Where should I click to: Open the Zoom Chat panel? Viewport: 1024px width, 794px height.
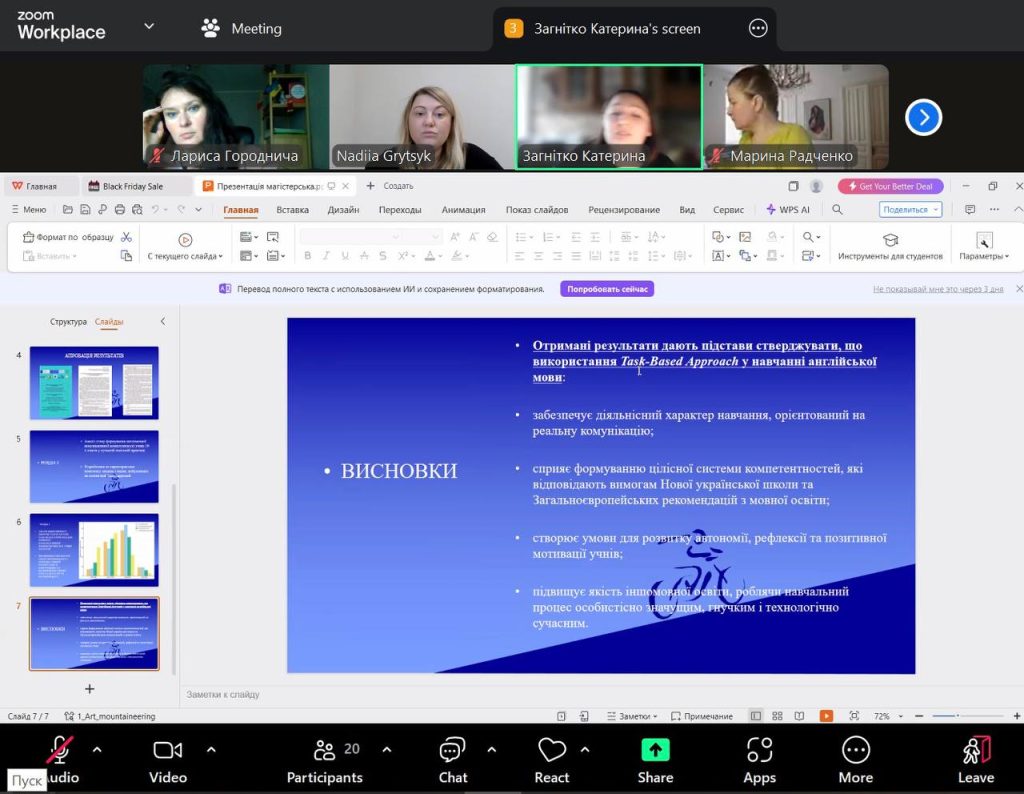tap(452, 750)
